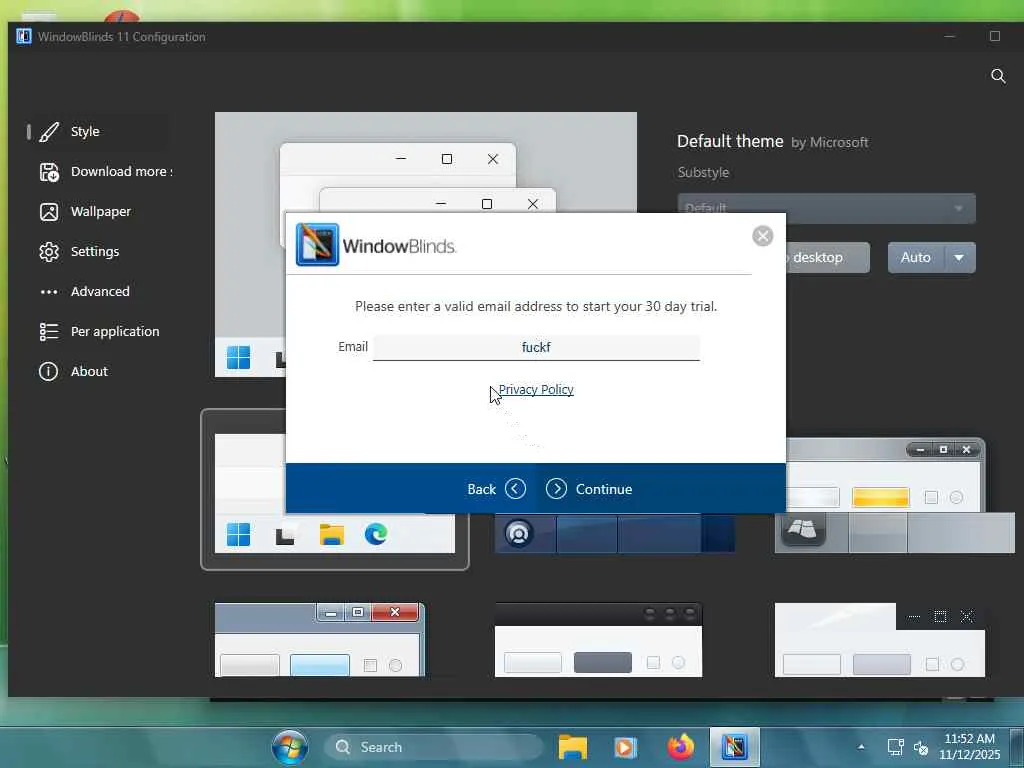Show hidden system tray icons
Viewport: 1024px width, 768px height.
coord(861,747)
